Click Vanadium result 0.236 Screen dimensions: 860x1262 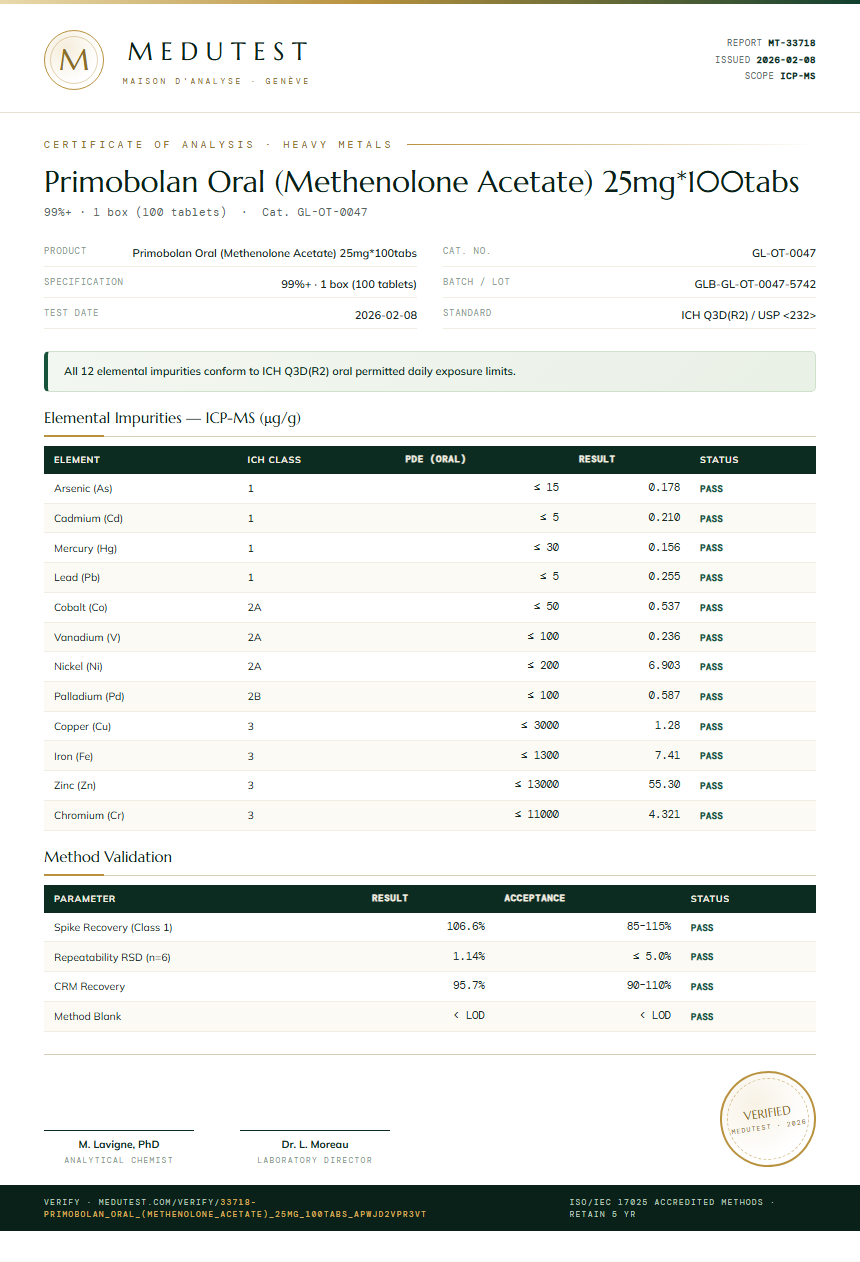(x=664, y=637)
